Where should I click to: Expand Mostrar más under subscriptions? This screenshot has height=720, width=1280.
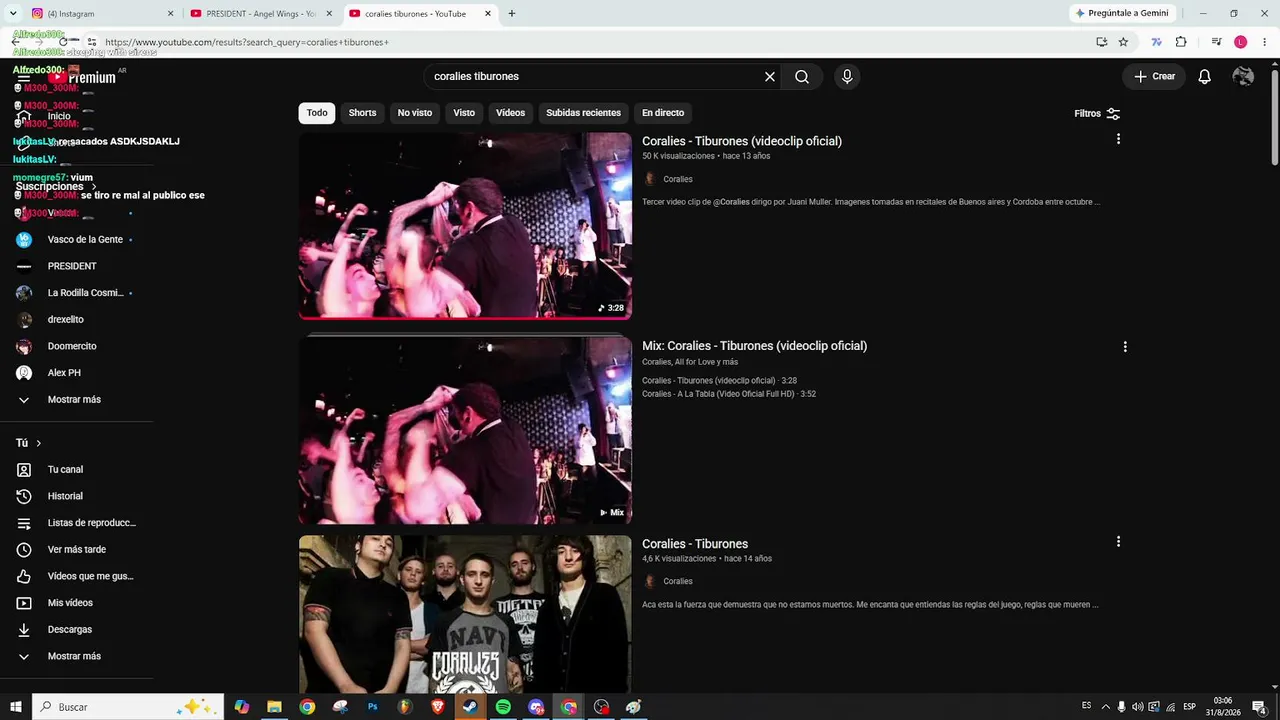click(76, 399)
